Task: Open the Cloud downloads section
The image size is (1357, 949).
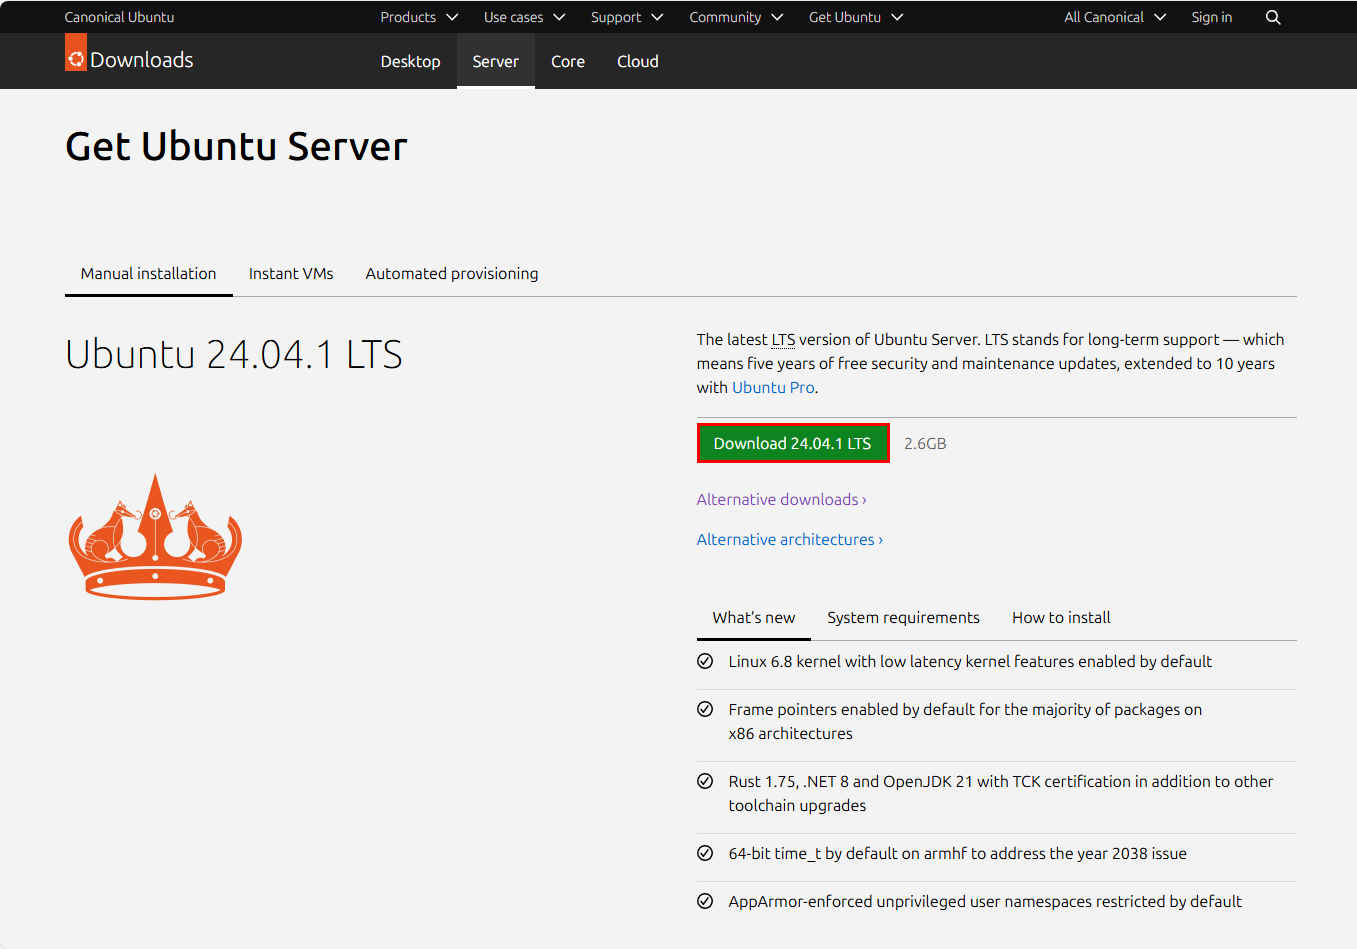Action: [638, 61]
